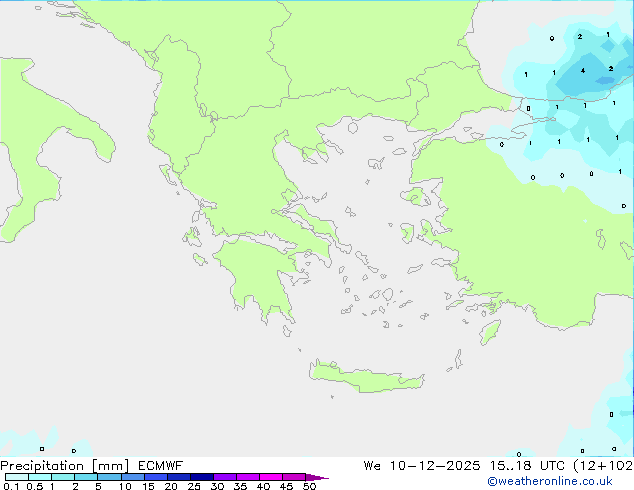Click the above-50 mm arrow tip on the legend
The width and height of the screenshot is (634, 490).
coord(317,477)
